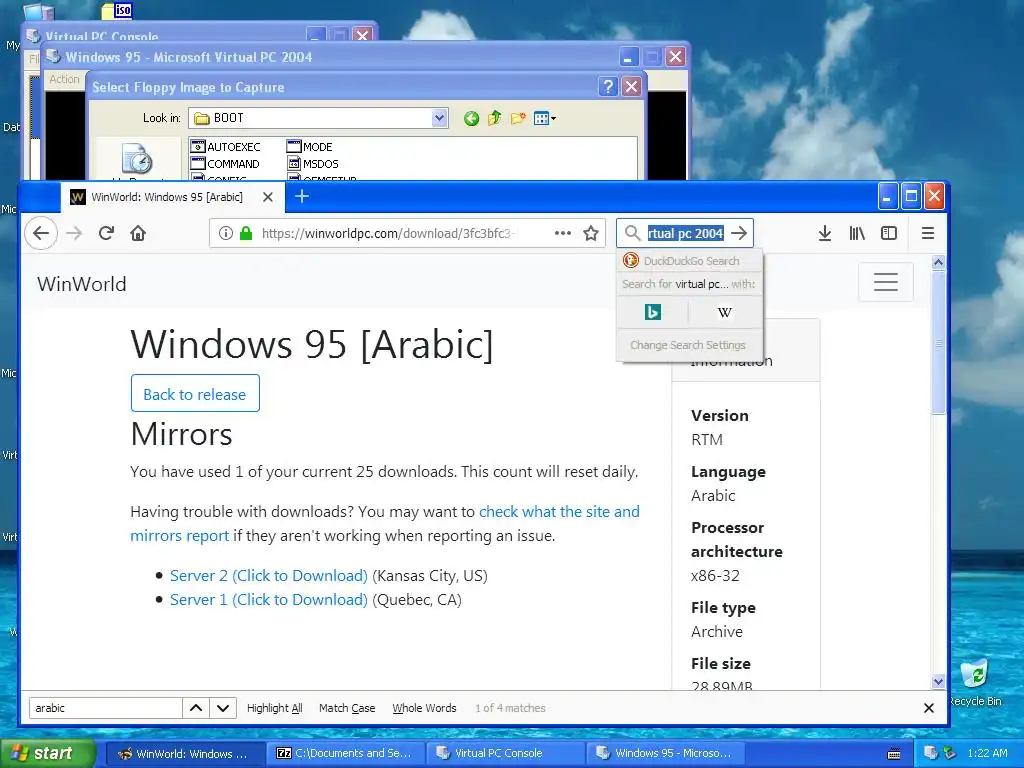This screenshot has width=1024, height=768.
Task: Select the MSDOS file
Action: 313,164
